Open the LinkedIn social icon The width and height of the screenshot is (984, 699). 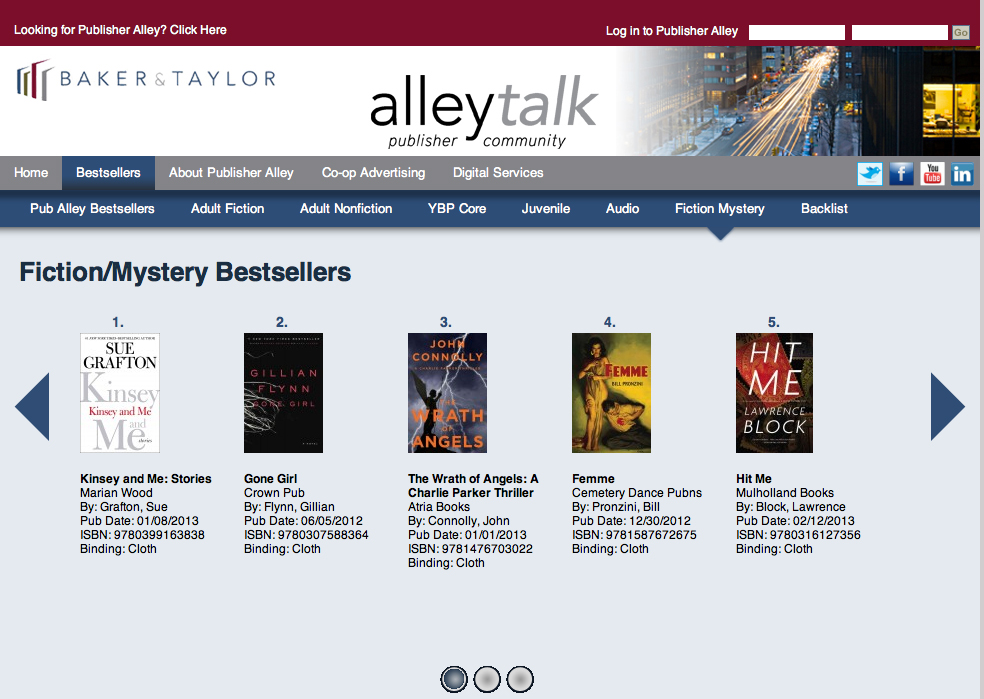point(962,173)
